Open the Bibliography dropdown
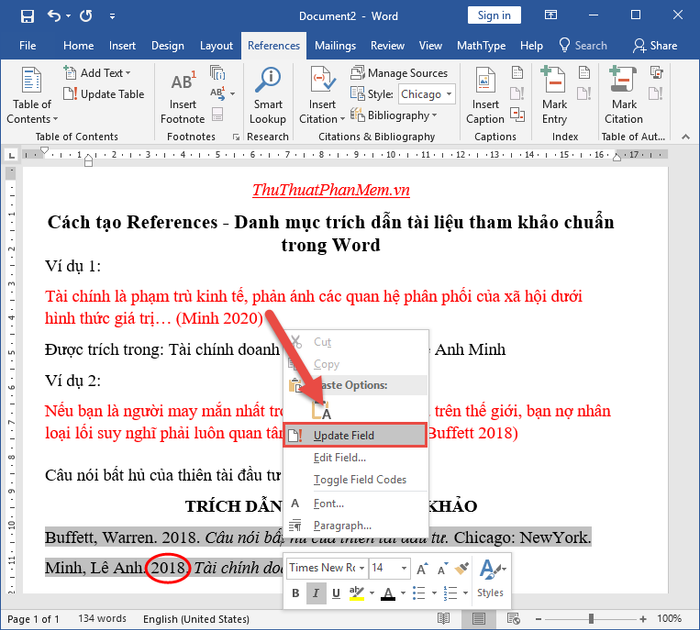This screenshot has width=700, height=630. click(394, 116)
